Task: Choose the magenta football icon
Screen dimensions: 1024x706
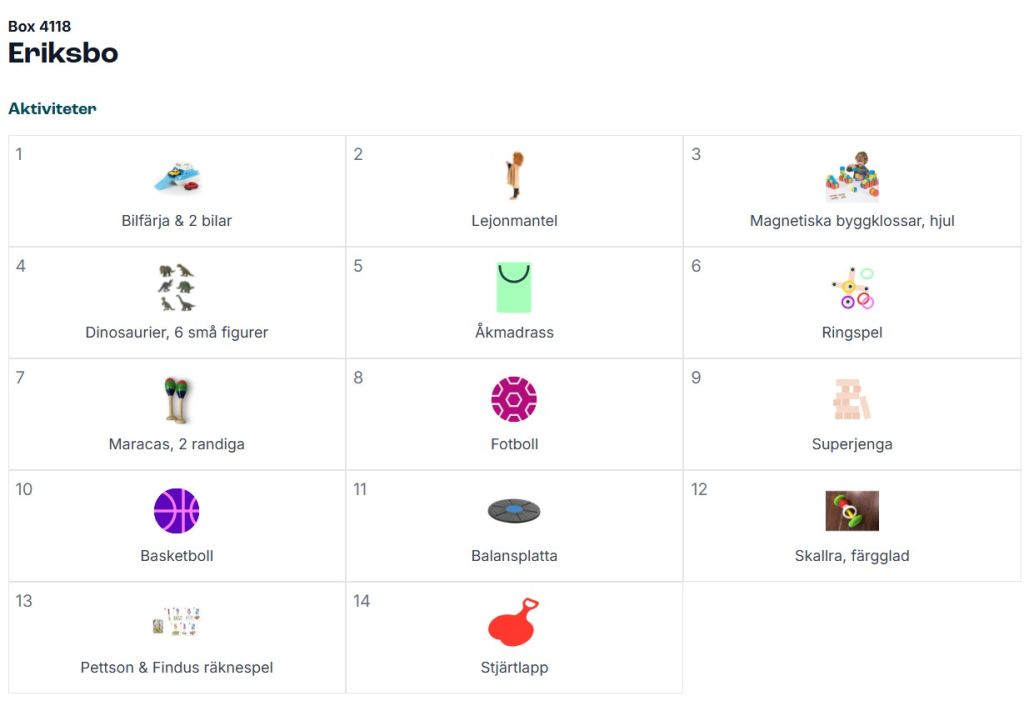Action: 514,400
